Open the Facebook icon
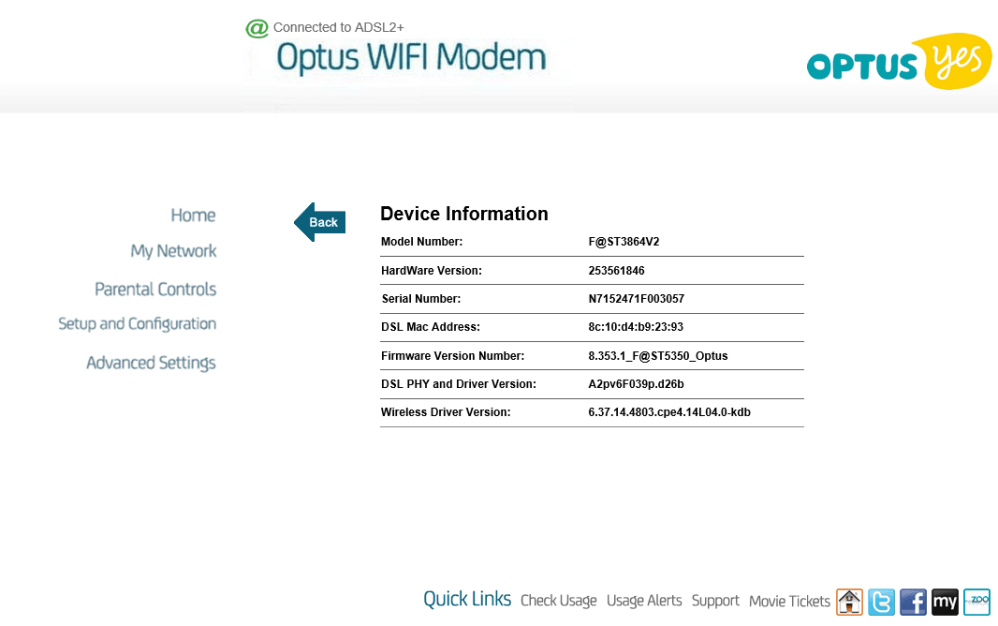This screenshot has height=626, width=998. click(x=913, y=602)
